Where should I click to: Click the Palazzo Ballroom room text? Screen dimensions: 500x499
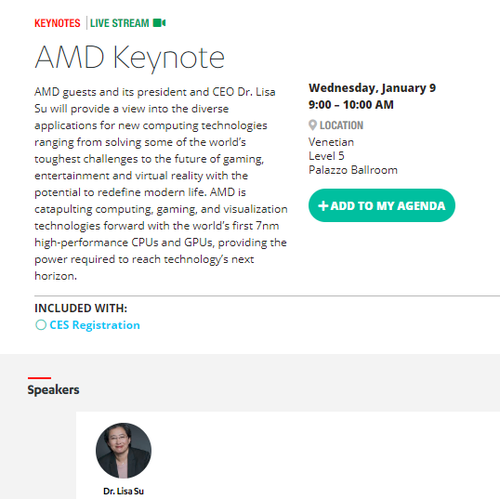click(353, 170)
